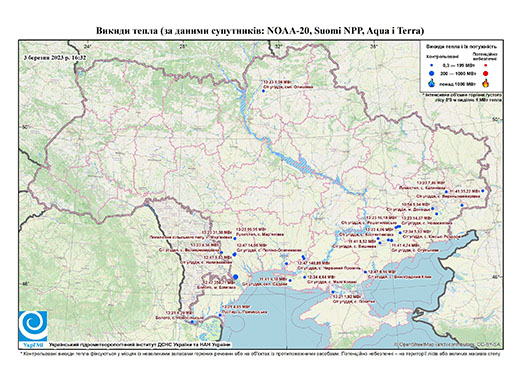This screenshot has width=520, height=368.
Task: Click the small red dot in the legend
Action: 485,66
